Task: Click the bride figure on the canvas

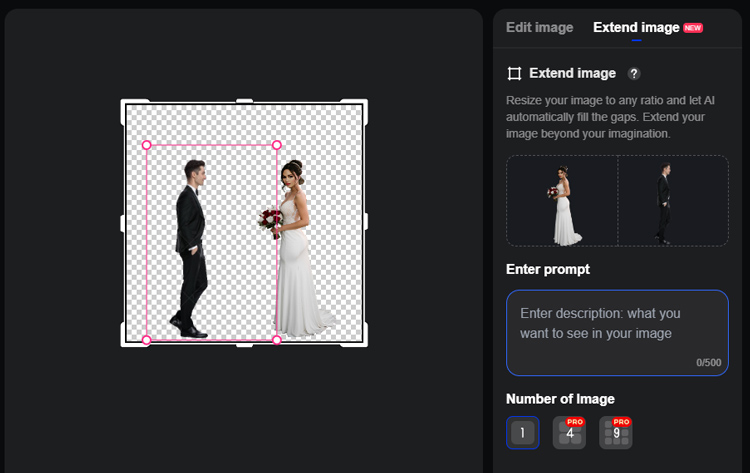Action: pyautogui.click(x=296, y=249)
